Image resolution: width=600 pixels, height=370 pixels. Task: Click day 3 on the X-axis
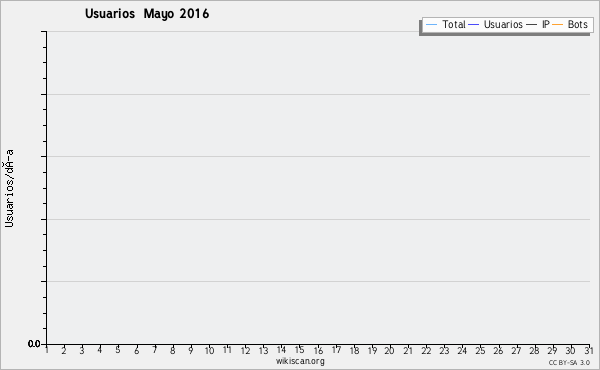[82, 350]
